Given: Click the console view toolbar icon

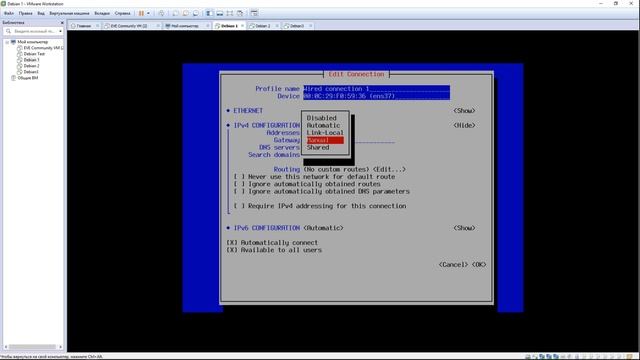Looking at the screenshot, I should point(254,13).
